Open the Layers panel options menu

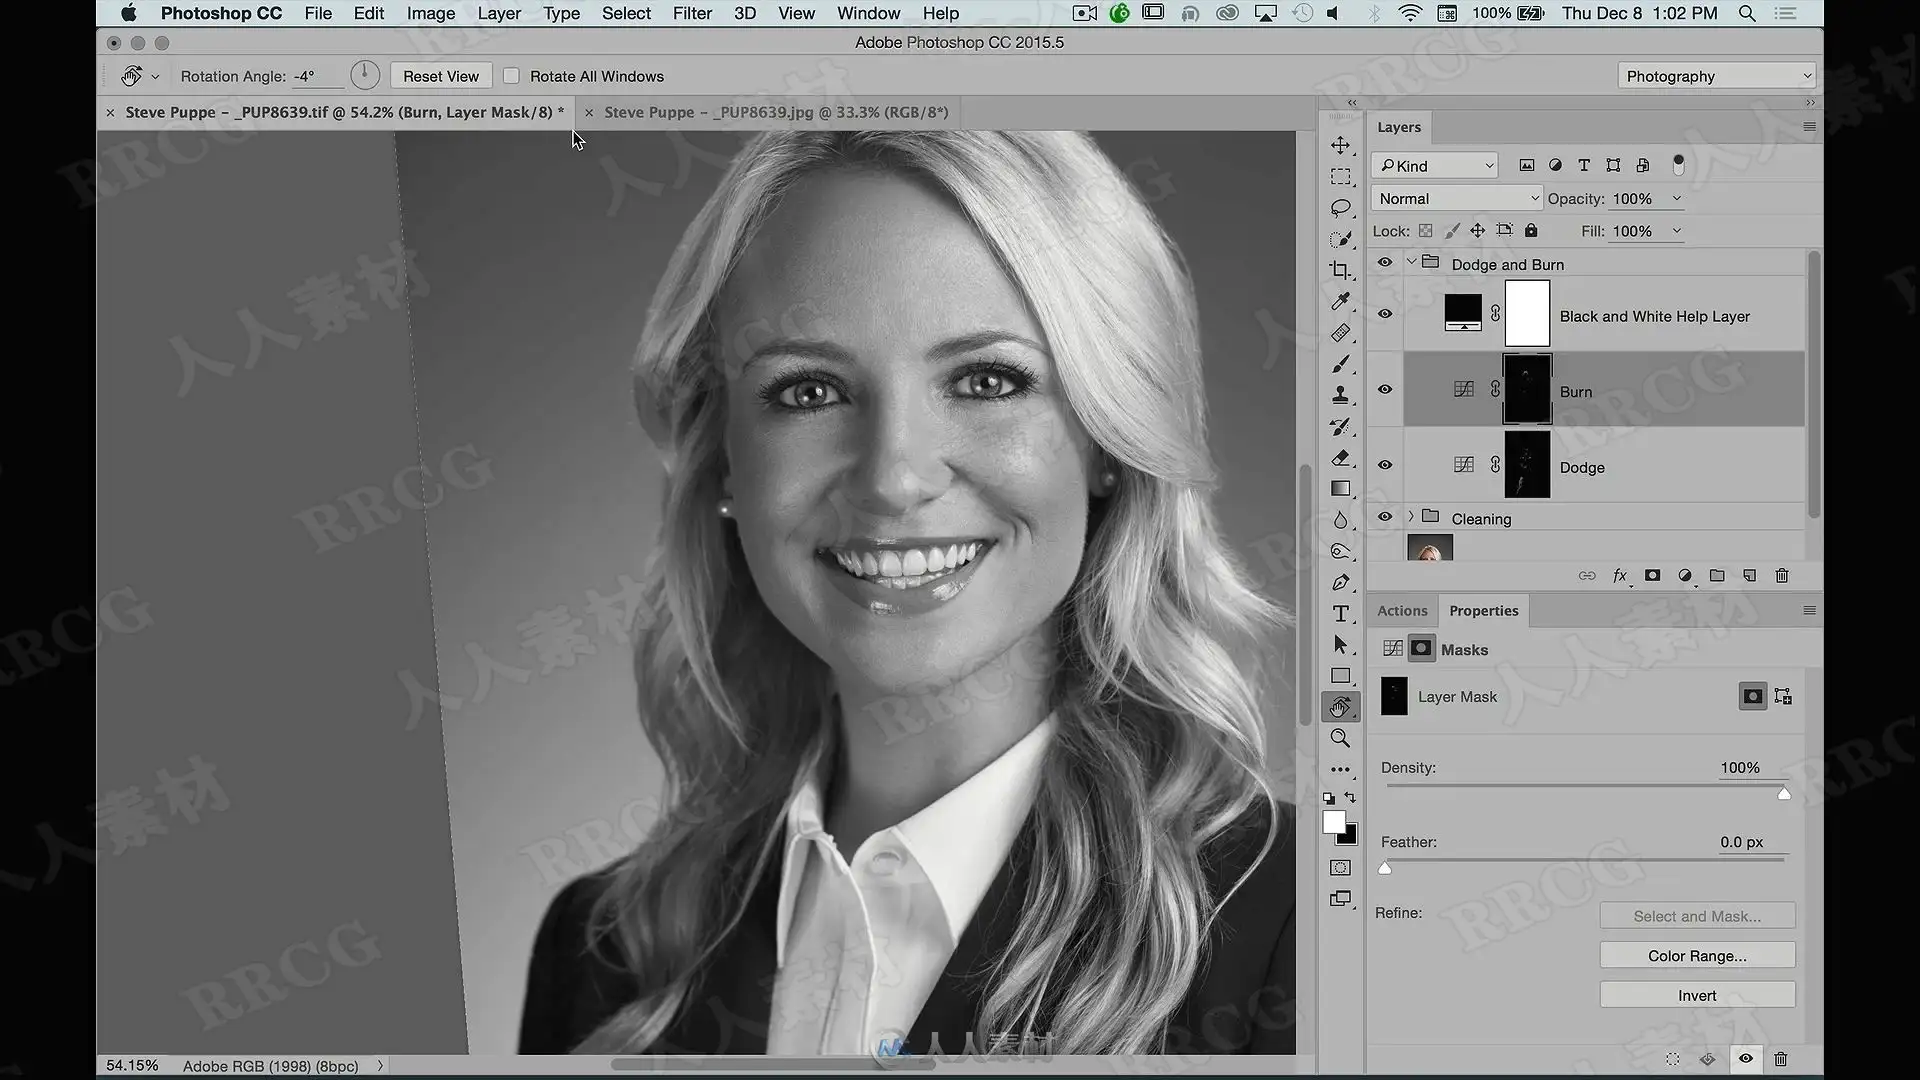tap(1809, 127)
